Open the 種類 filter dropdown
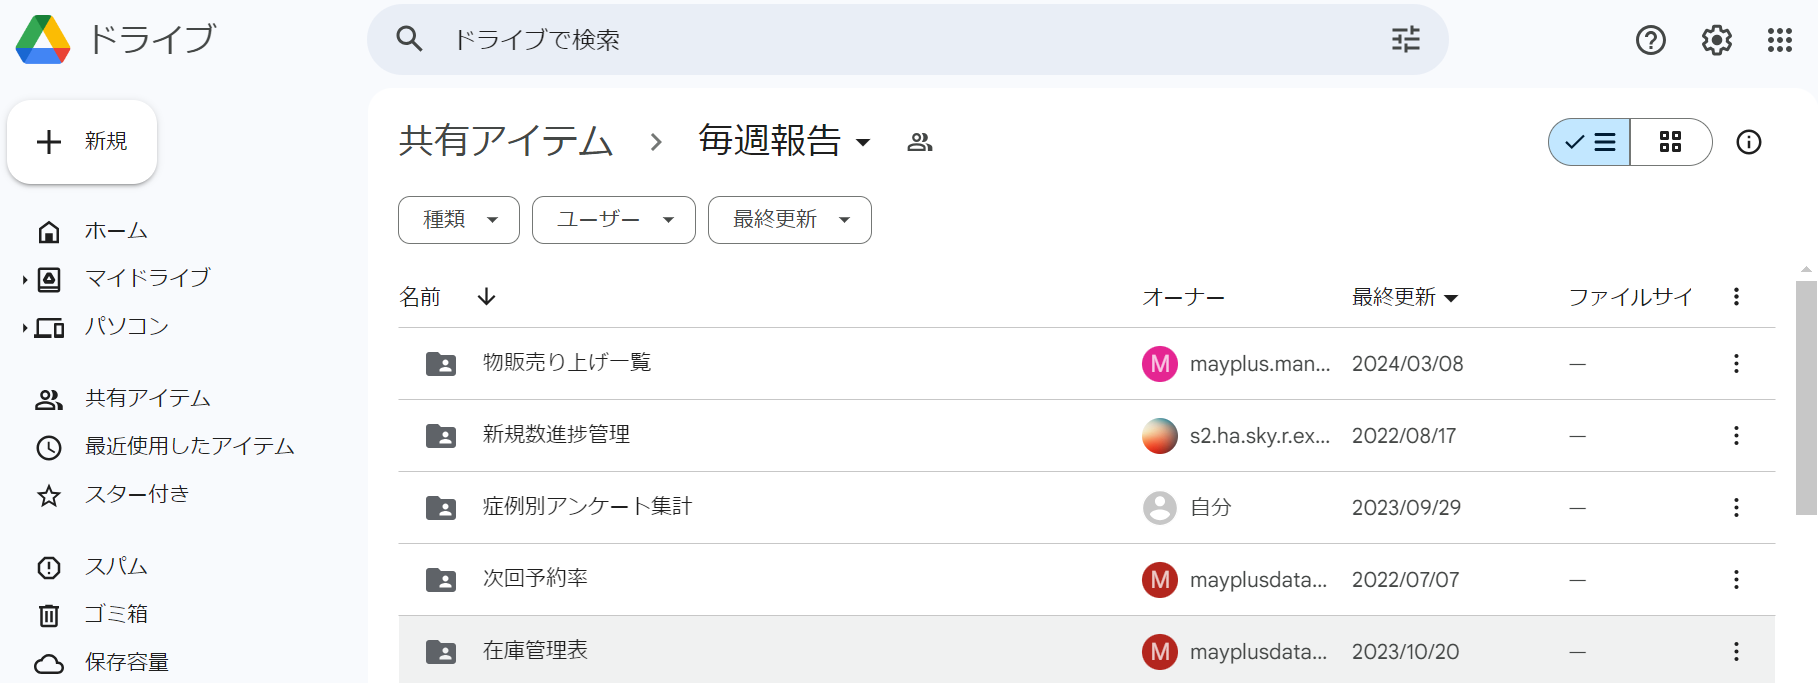1818x683 pixels. click(x=459, y=220)
